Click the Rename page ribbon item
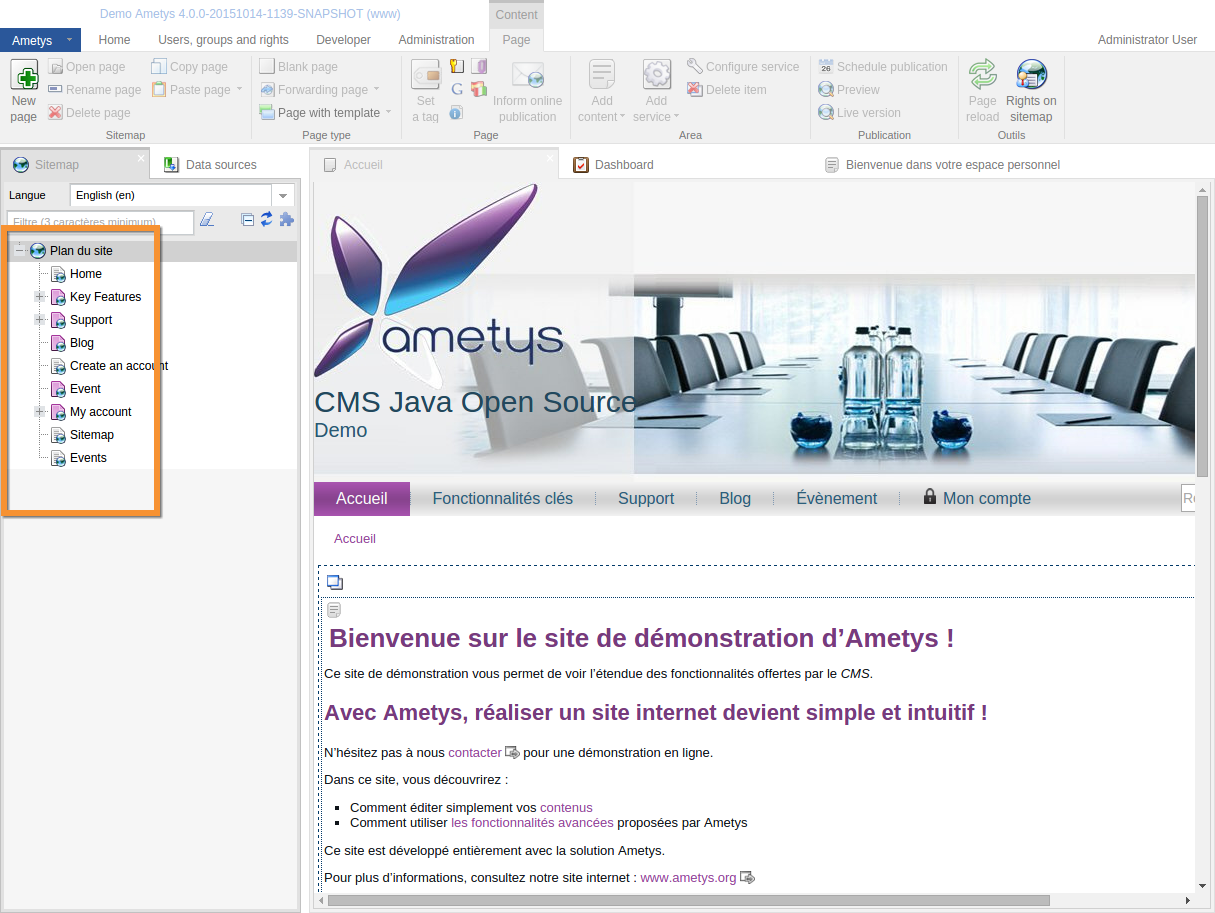The height and width of the screenshot is (913, 1215). click(95, 90)
